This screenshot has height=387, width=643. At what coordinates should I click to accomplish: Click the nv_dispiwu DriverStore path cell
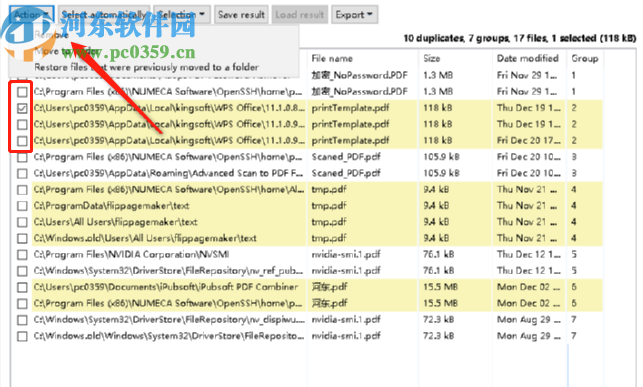tap(169, 319)
